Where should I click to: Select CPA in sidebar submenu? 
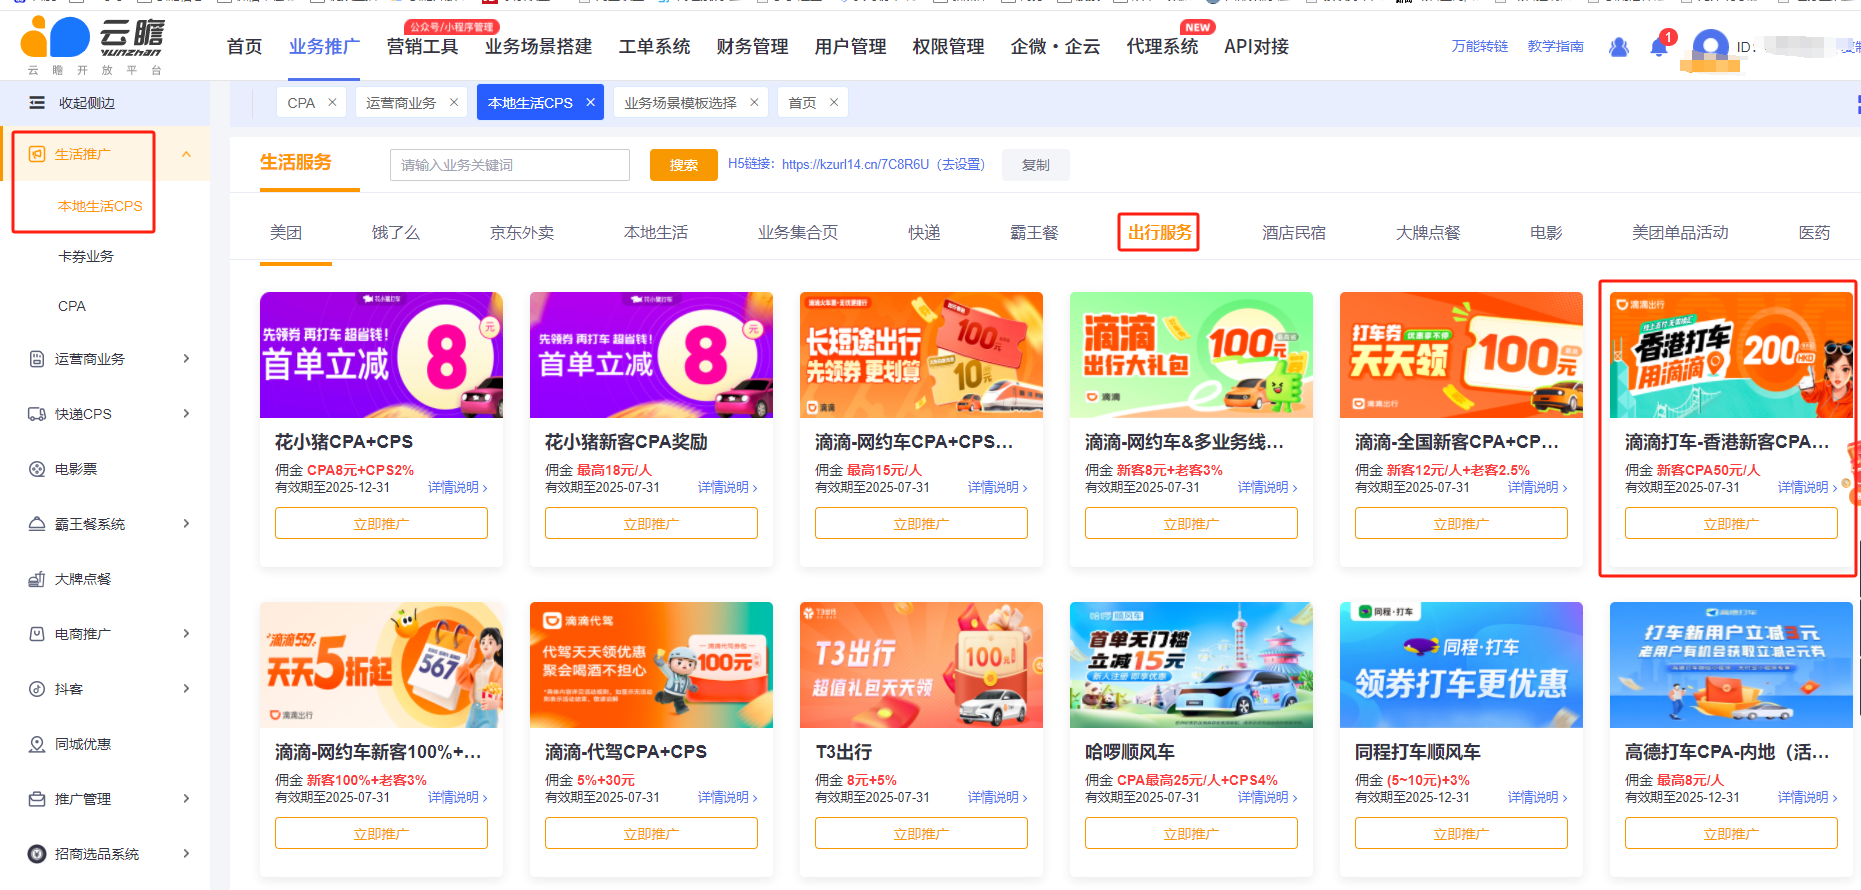click(x=72, y=306)
